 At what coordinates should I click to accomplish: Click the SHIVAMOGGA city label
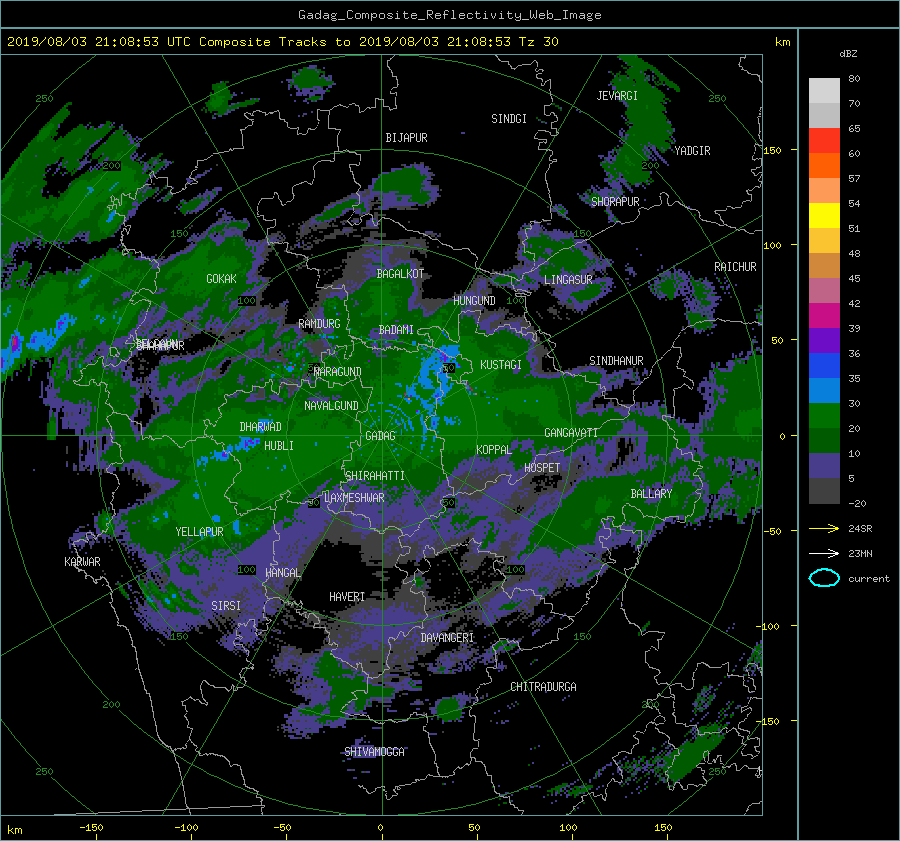[374, 752]
